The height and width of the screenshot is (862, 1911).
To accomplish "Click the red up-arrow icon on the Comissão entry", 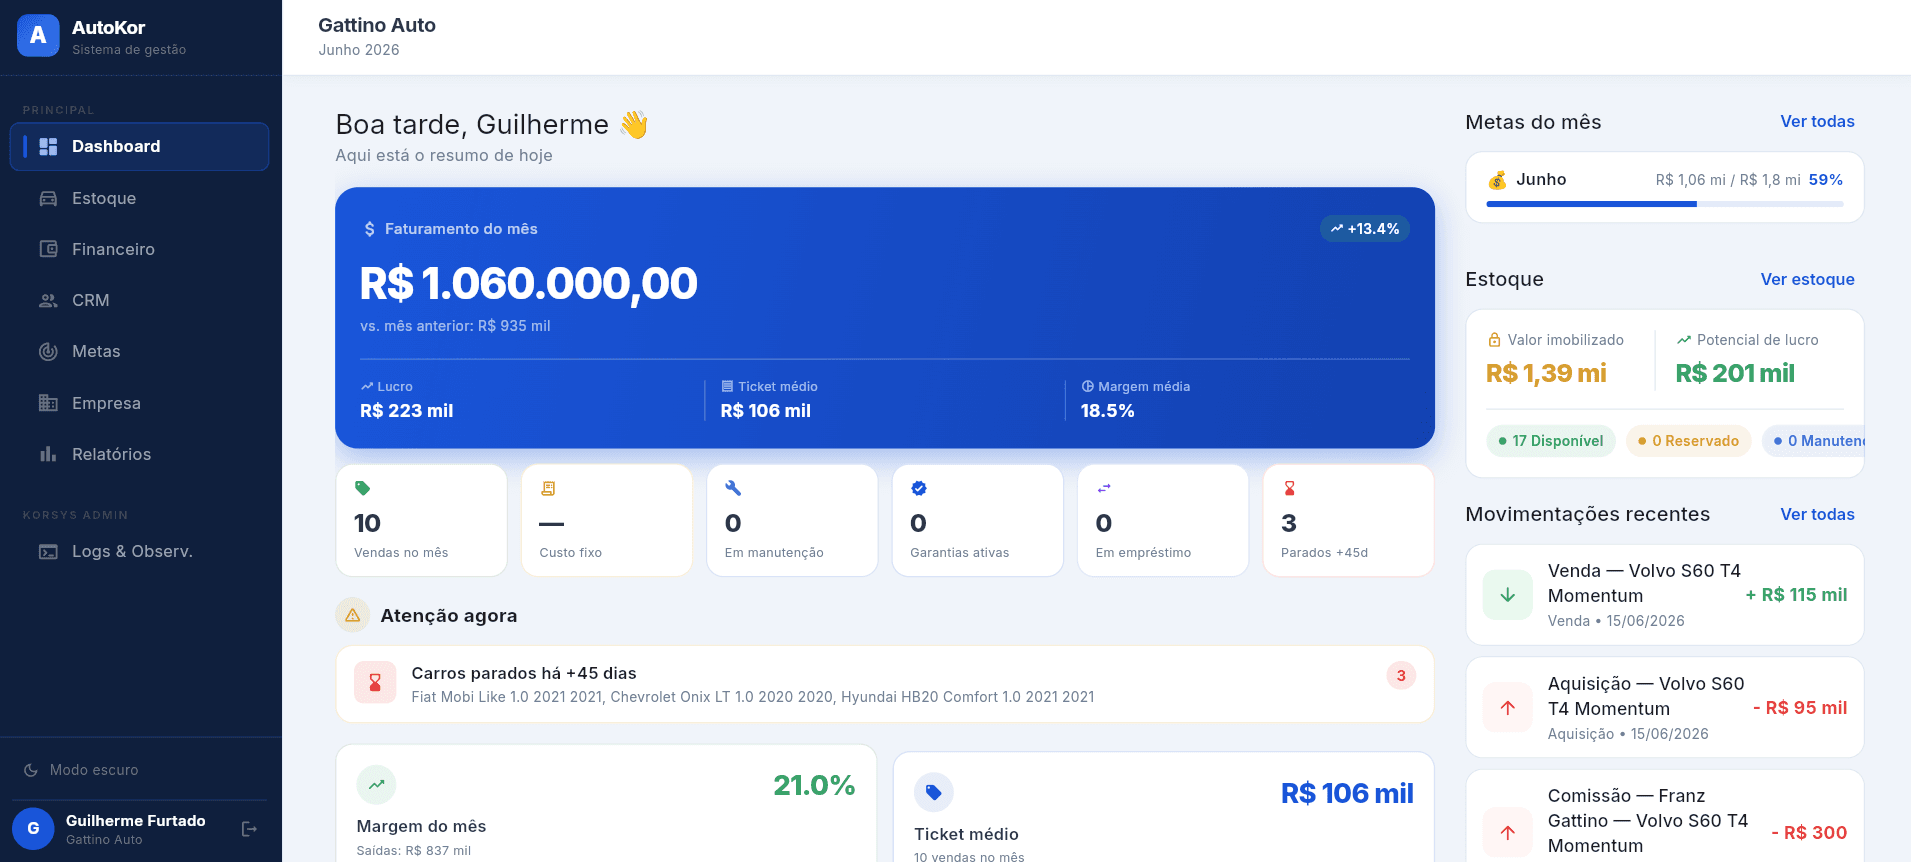I will point(1508,832).
